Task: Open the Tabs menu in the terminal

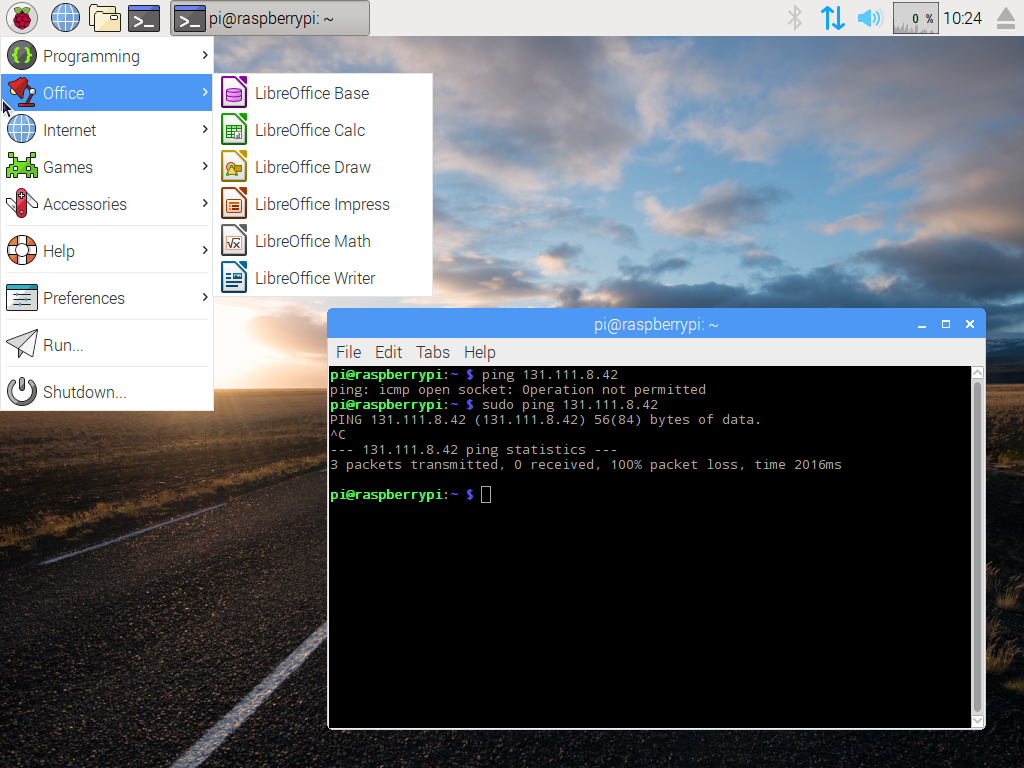Action: pos(432,352)
